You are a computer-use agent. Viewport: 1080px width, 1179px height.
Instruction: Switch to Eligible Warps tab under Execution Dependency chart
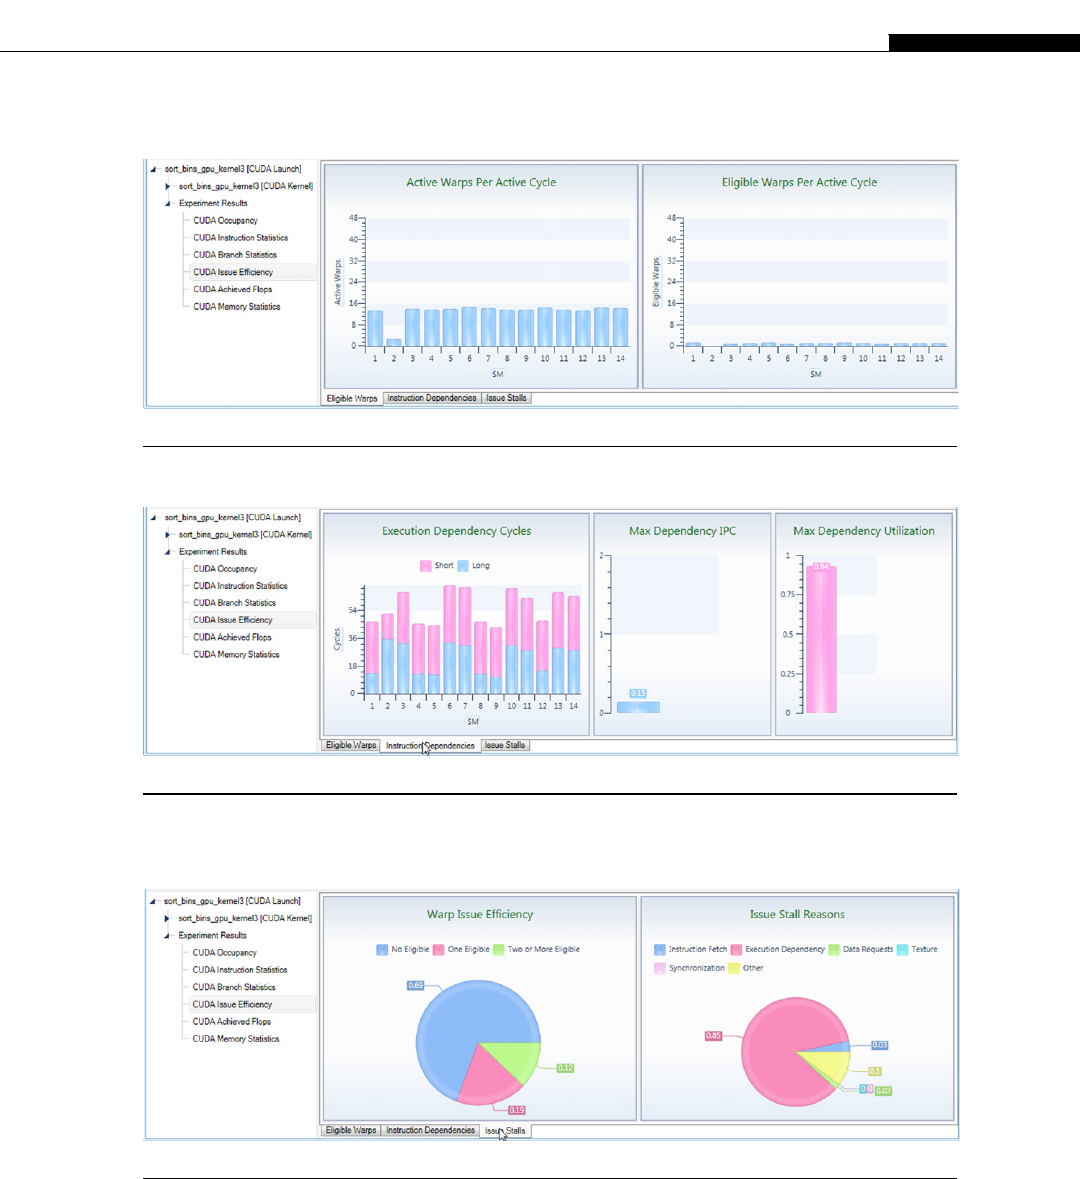pos(351,745)
